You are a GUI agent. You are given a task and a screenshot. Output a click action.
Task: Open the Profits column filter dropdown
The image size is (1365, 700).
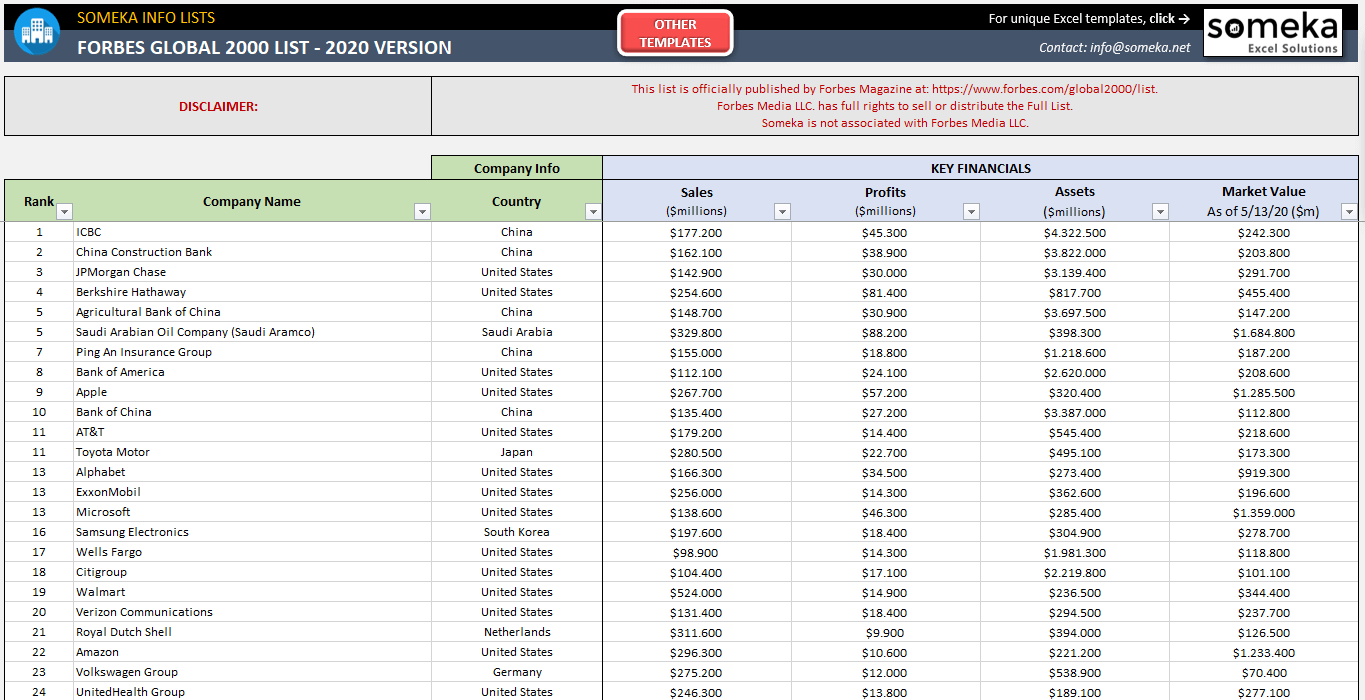(x=971, y=211)
